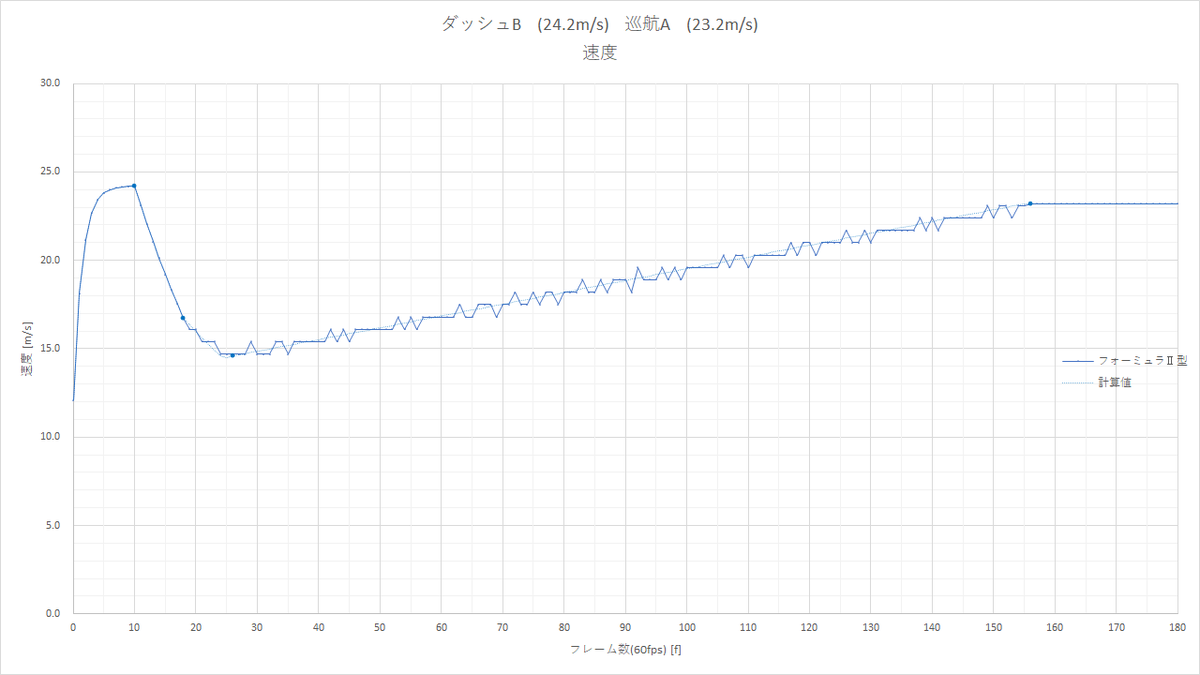The height and width of the screenshot is (675, 1200).
Task: Click the y-axis value '15.0'
Action: tap(50, 349)
